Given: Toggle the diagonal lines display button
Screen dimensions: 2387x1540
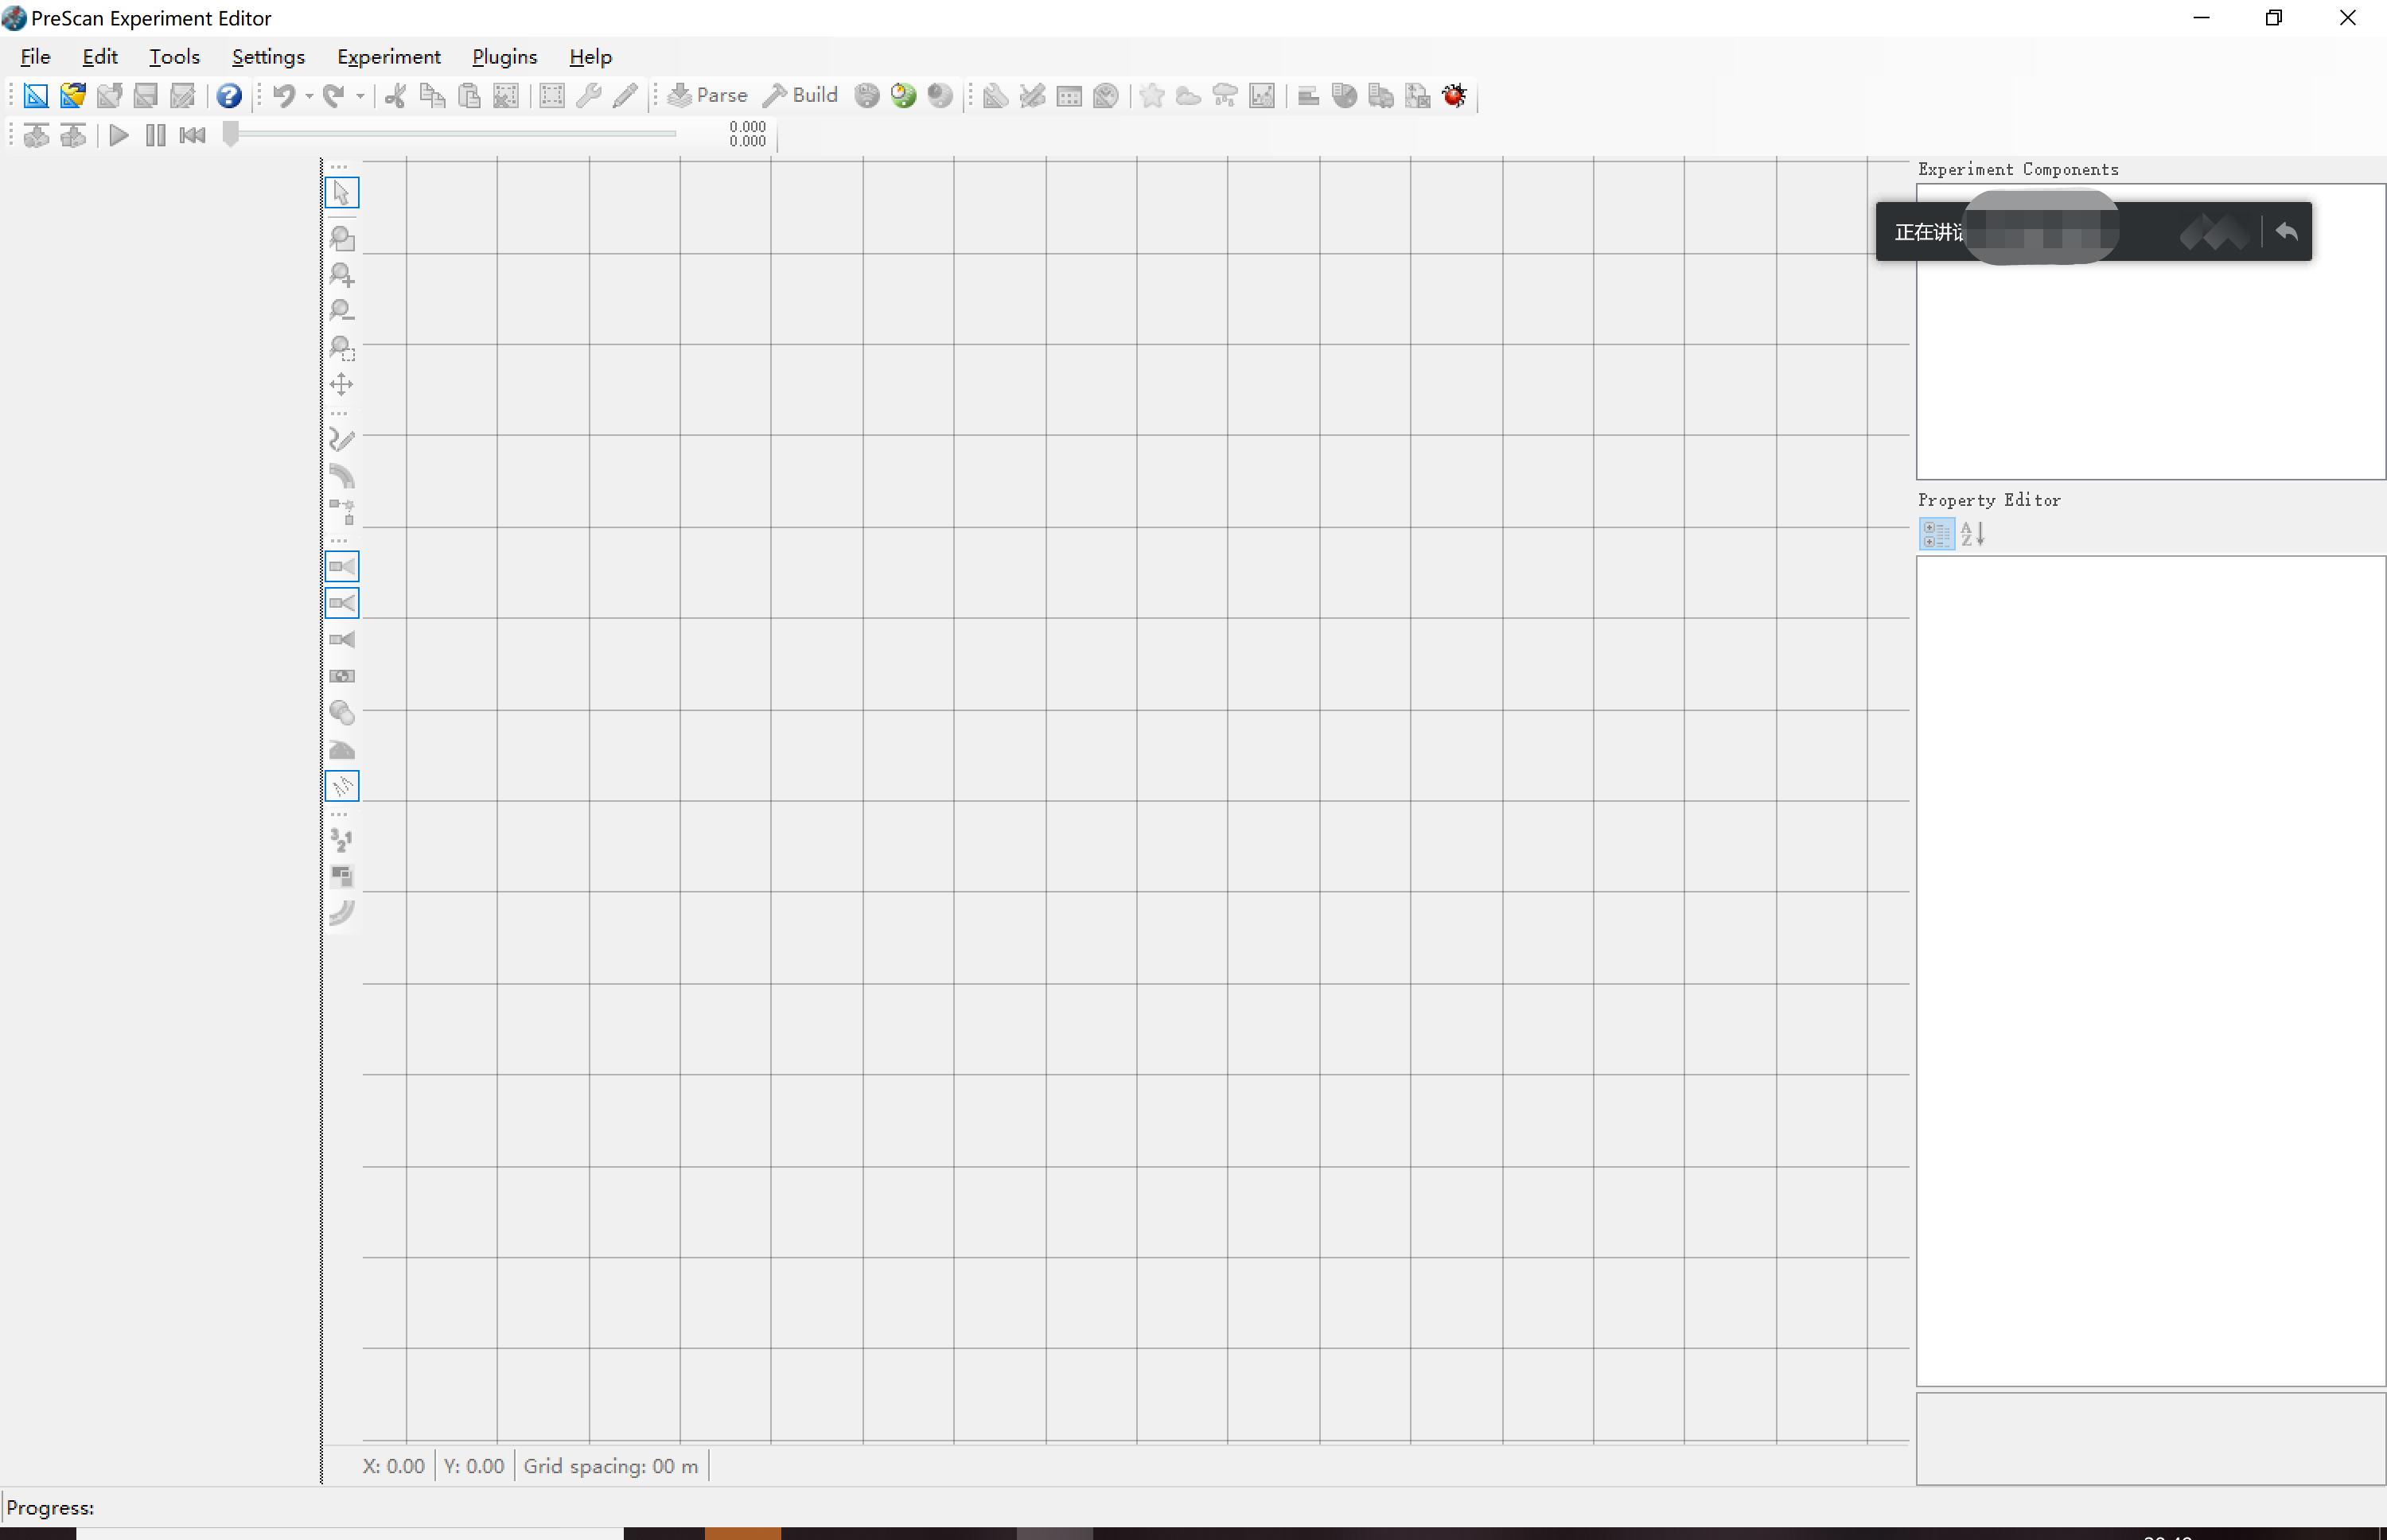Looking at the screenshot, I should click(342, 786).
